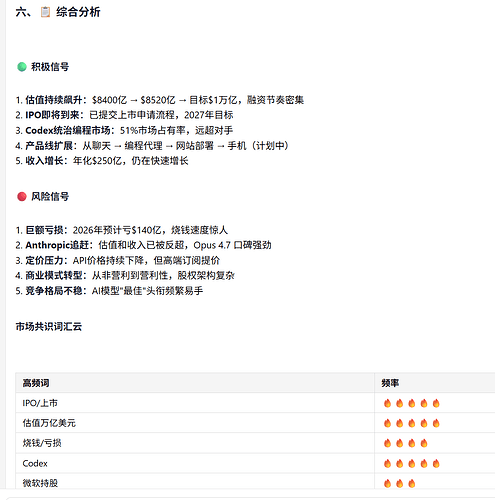Click the Codex统治编程市场 bold text
This screenshot has height=500, width=495.
(68, 130)
